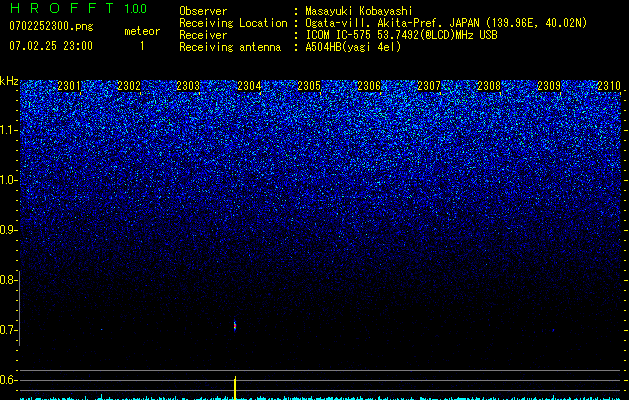Click the vertical gray range bar beside 0.7 kHz
This screenshot has width=629, height=400.
[x=20, y=308]
